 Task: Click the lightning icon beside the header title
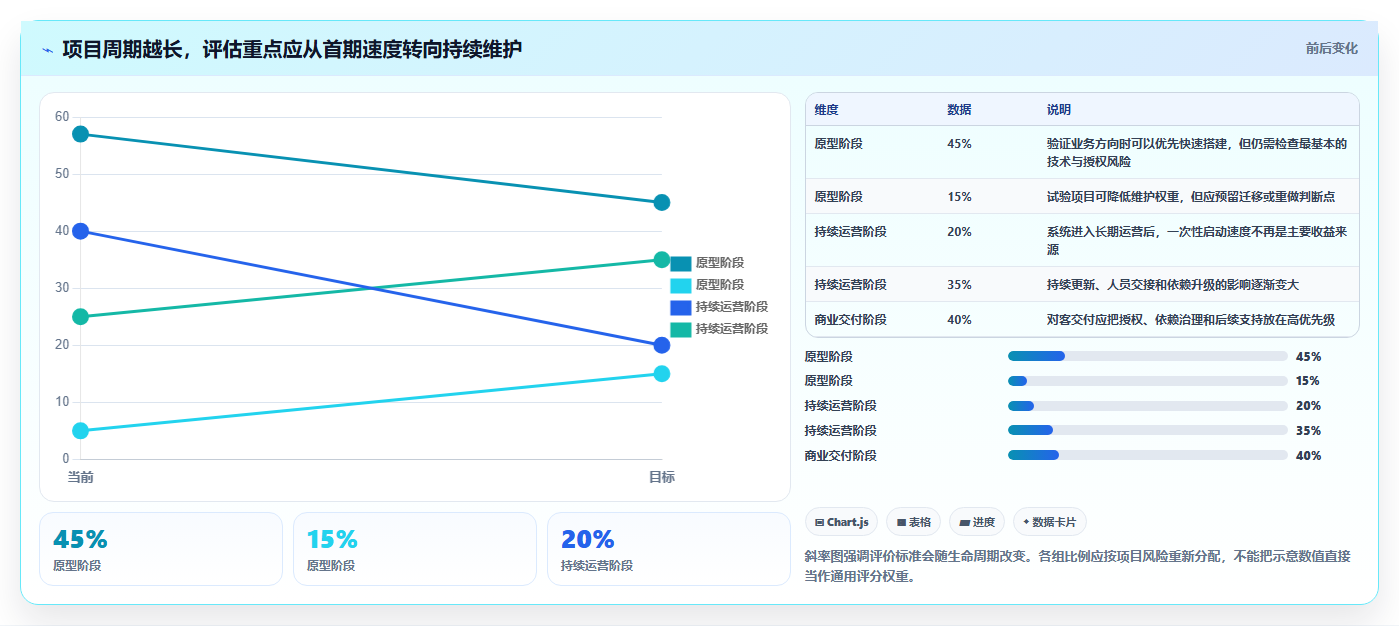47,49
